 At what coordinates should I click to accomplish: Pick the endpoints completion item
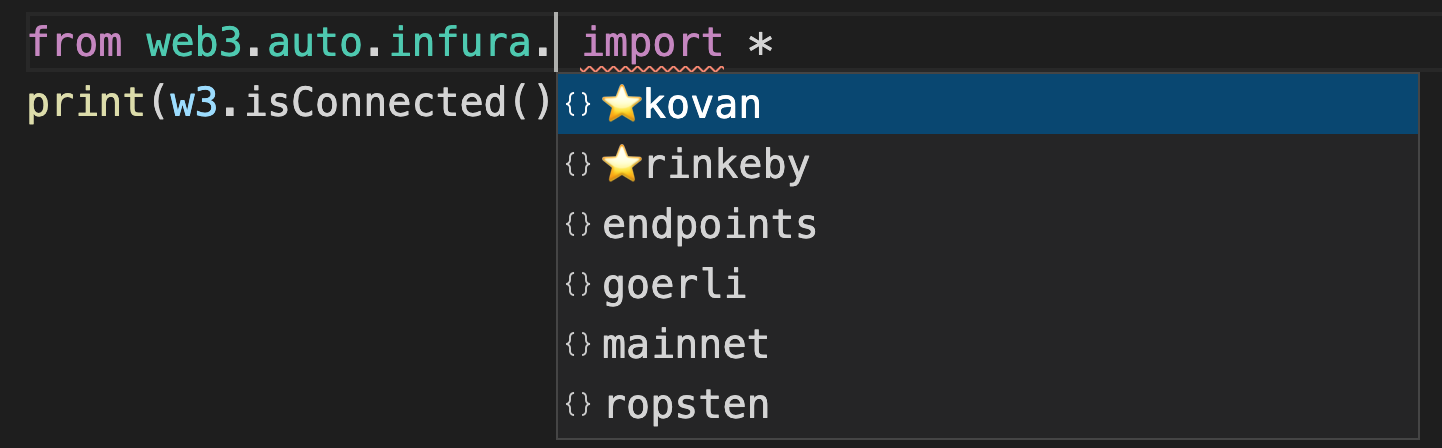click(709, 225)
